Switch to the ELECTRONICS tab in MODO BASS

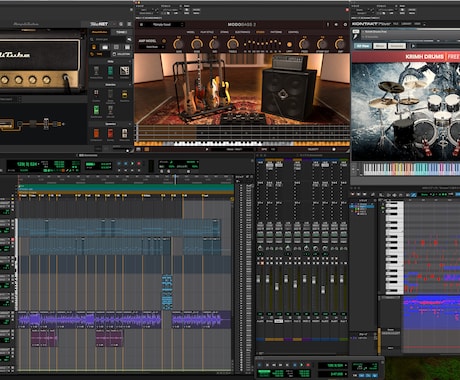(x=242, y=32)
